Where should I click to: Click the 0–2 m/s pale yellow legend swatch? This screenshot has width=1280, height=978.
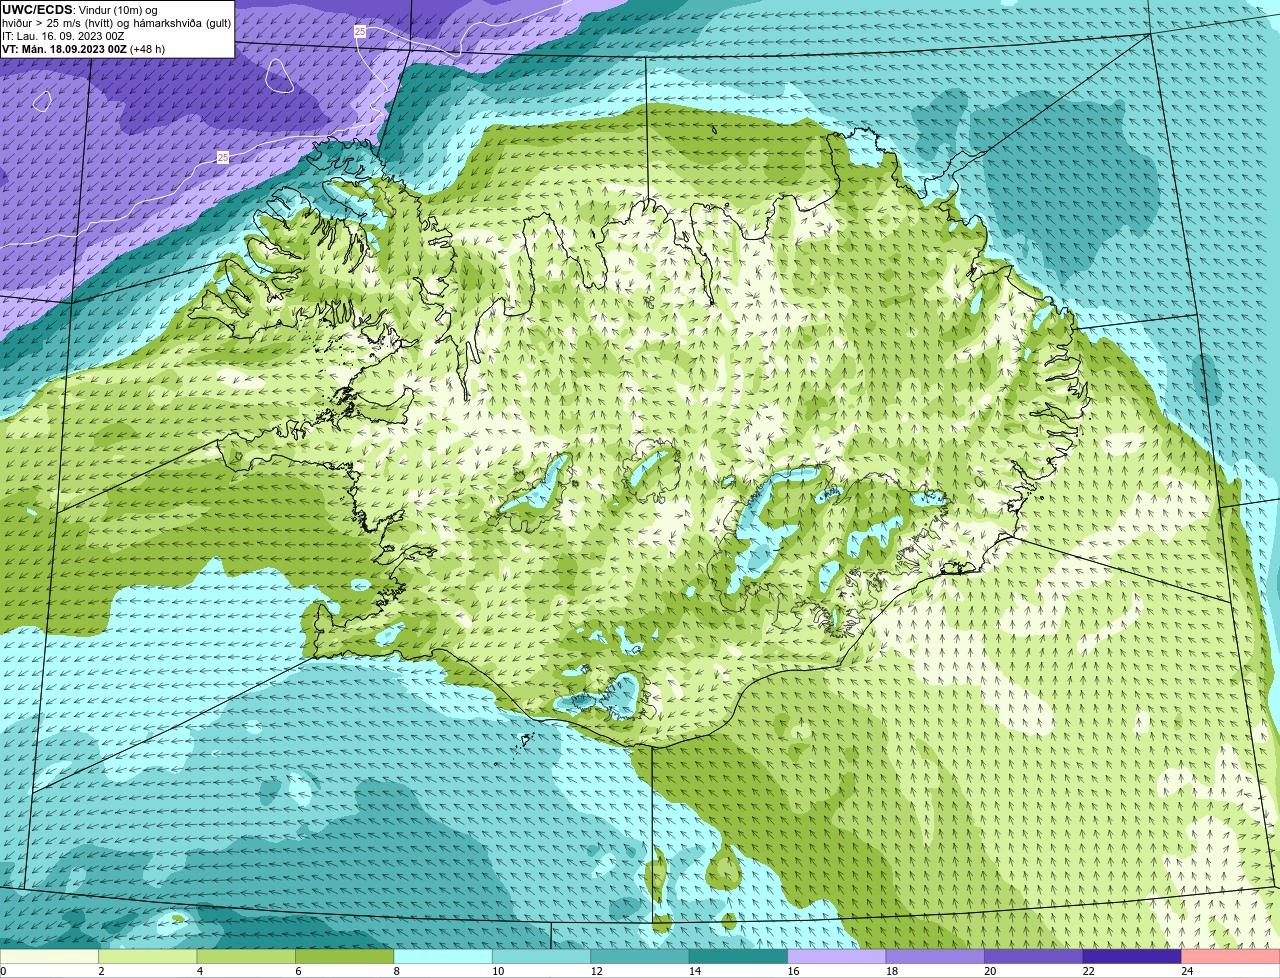(50, 957)
